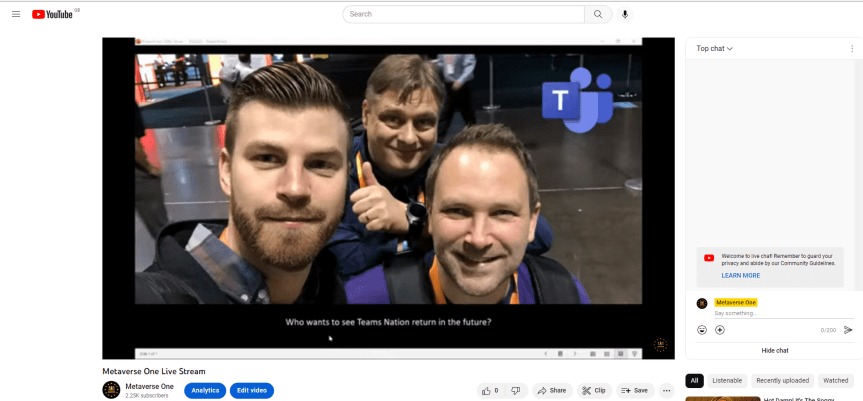Expand the Top chat dropdown

[x=715, y=49]
